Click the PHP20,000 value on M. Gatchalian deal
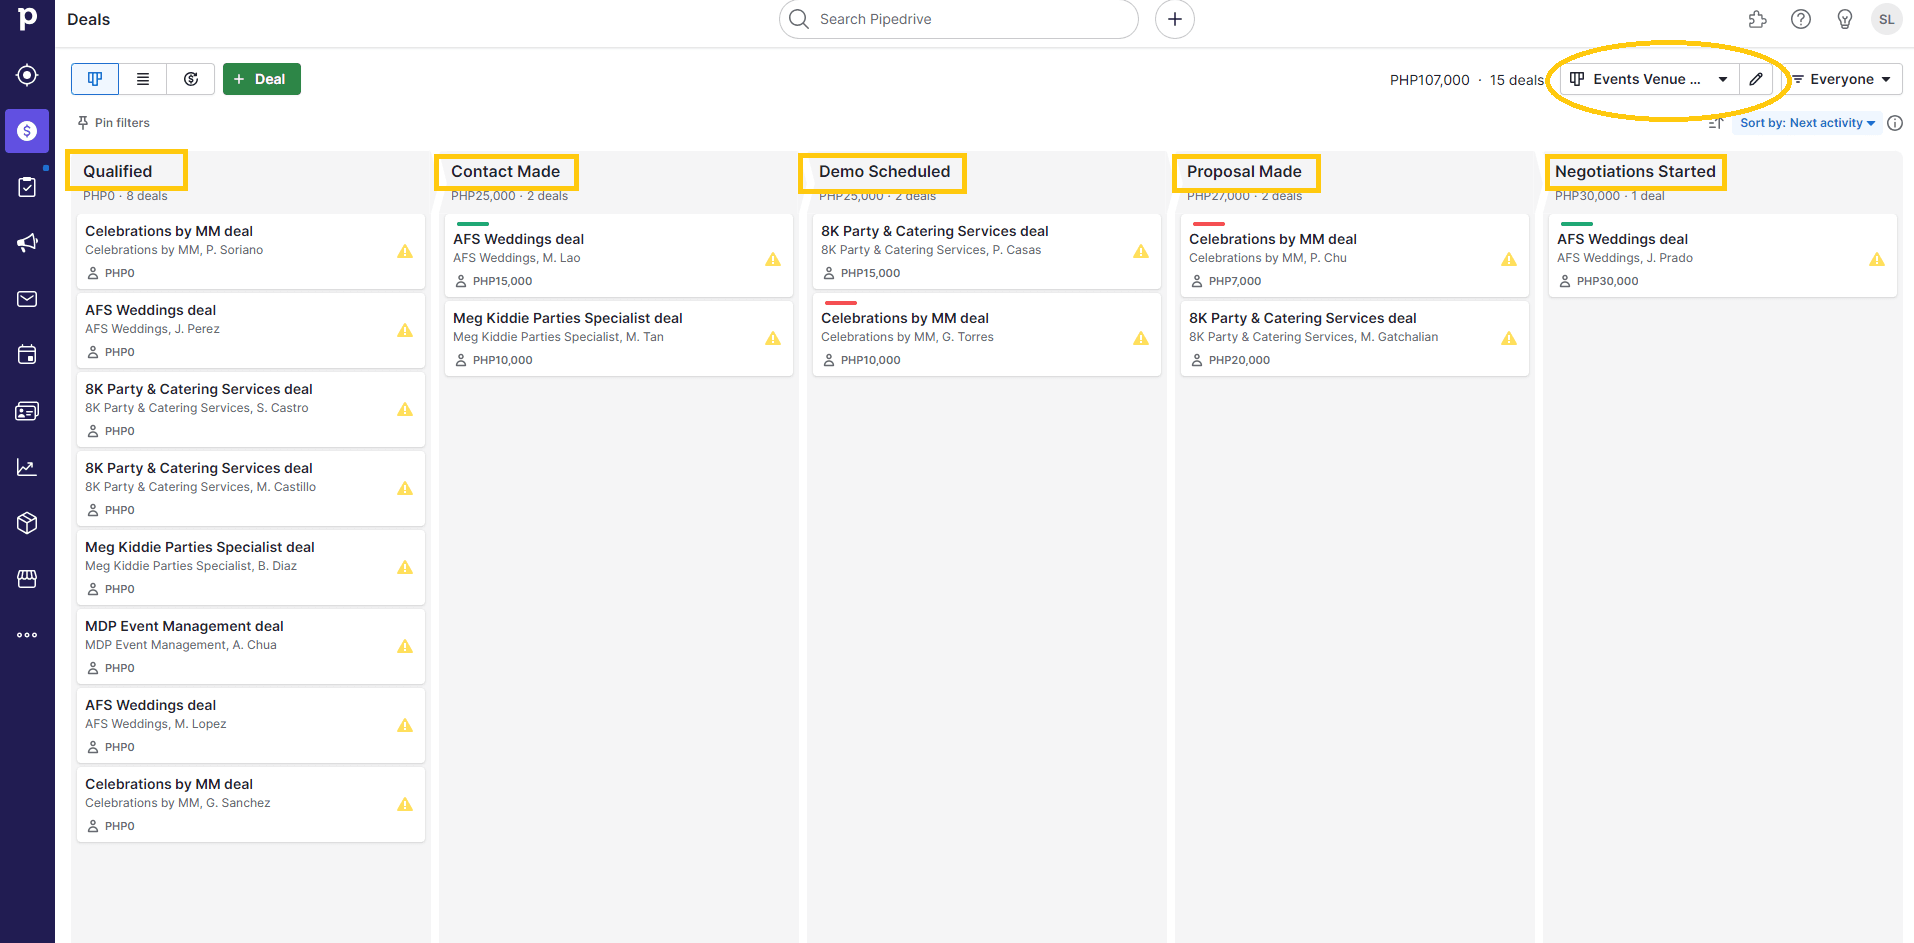This screenshot has height=943, width=1914. click(1239, 360)
